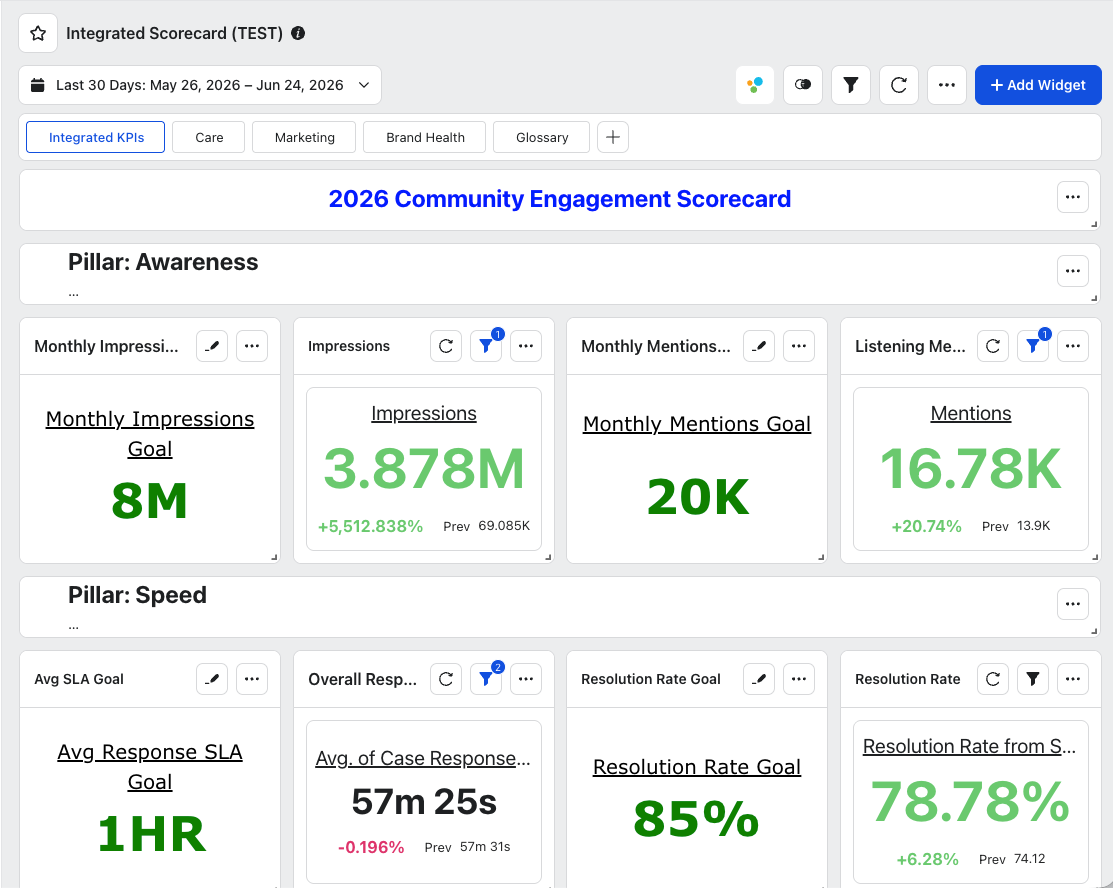Open more options on Impressions widget
Viewport: 1113px width, 888px height.
coord(526,346)
